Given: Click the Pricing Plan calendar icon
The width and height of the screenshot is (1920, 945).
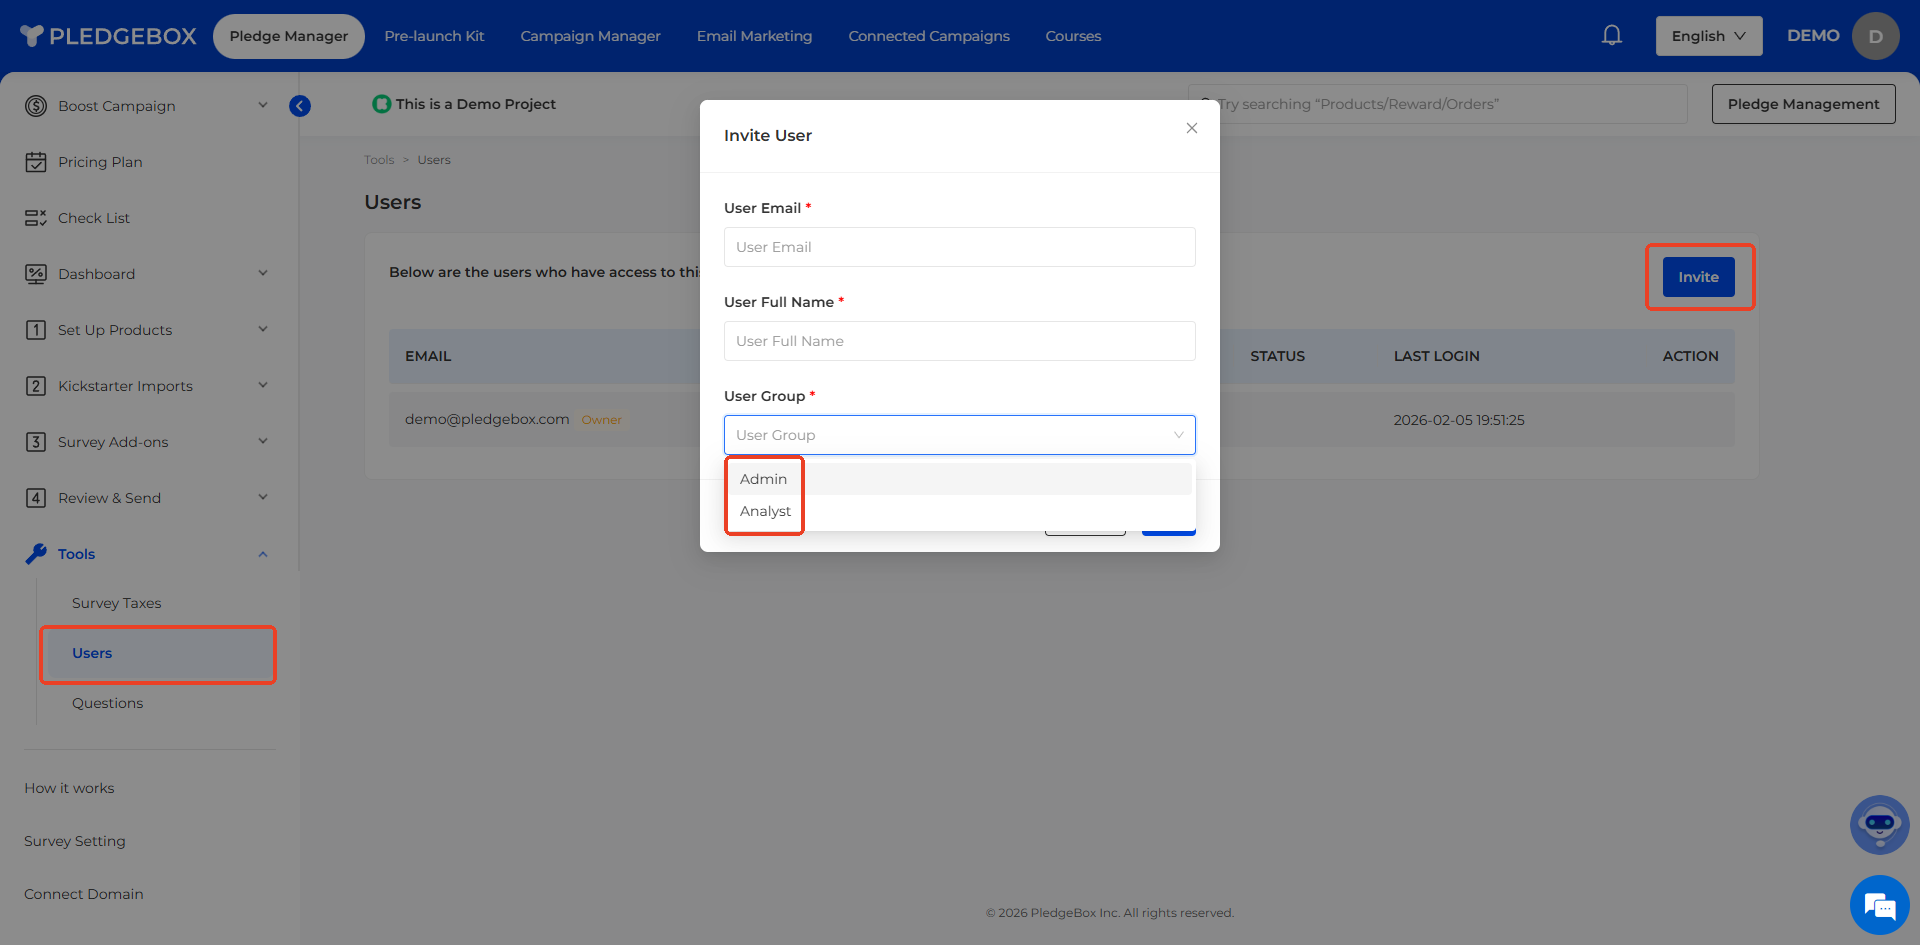Looking at the screenshot, I should pos(36,162).
